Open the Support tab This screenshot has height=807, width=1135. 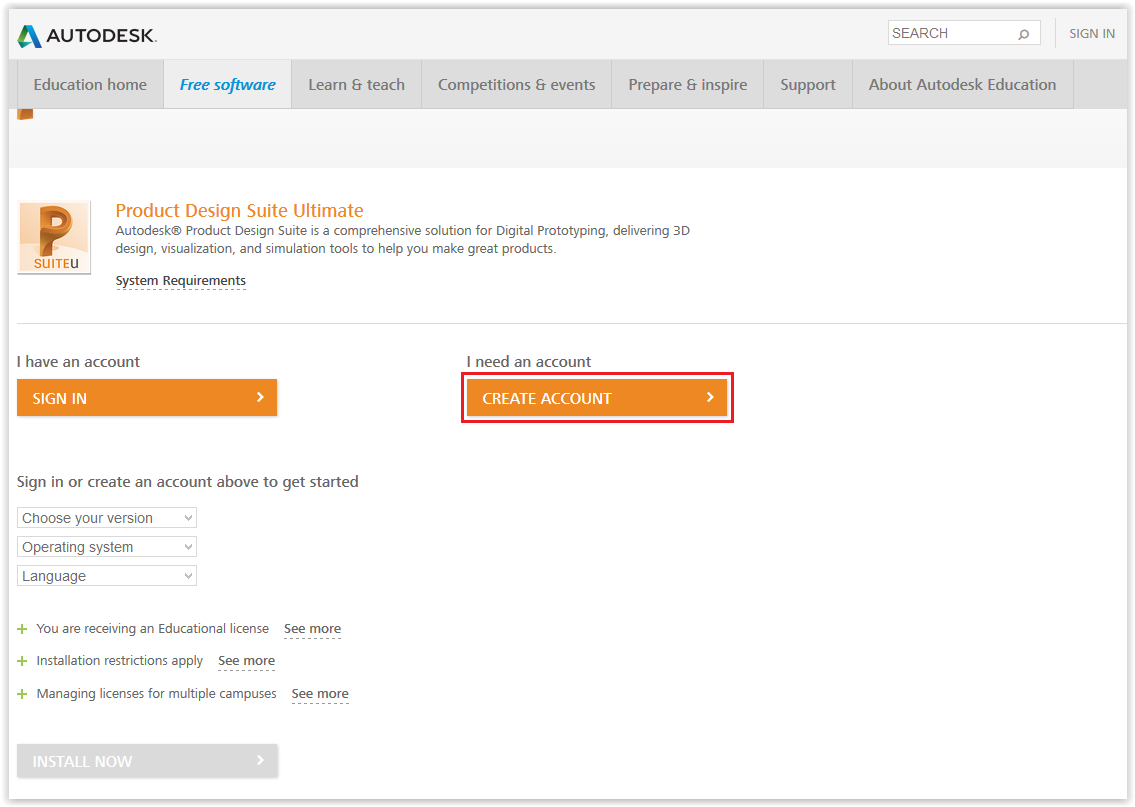[808, 85]
